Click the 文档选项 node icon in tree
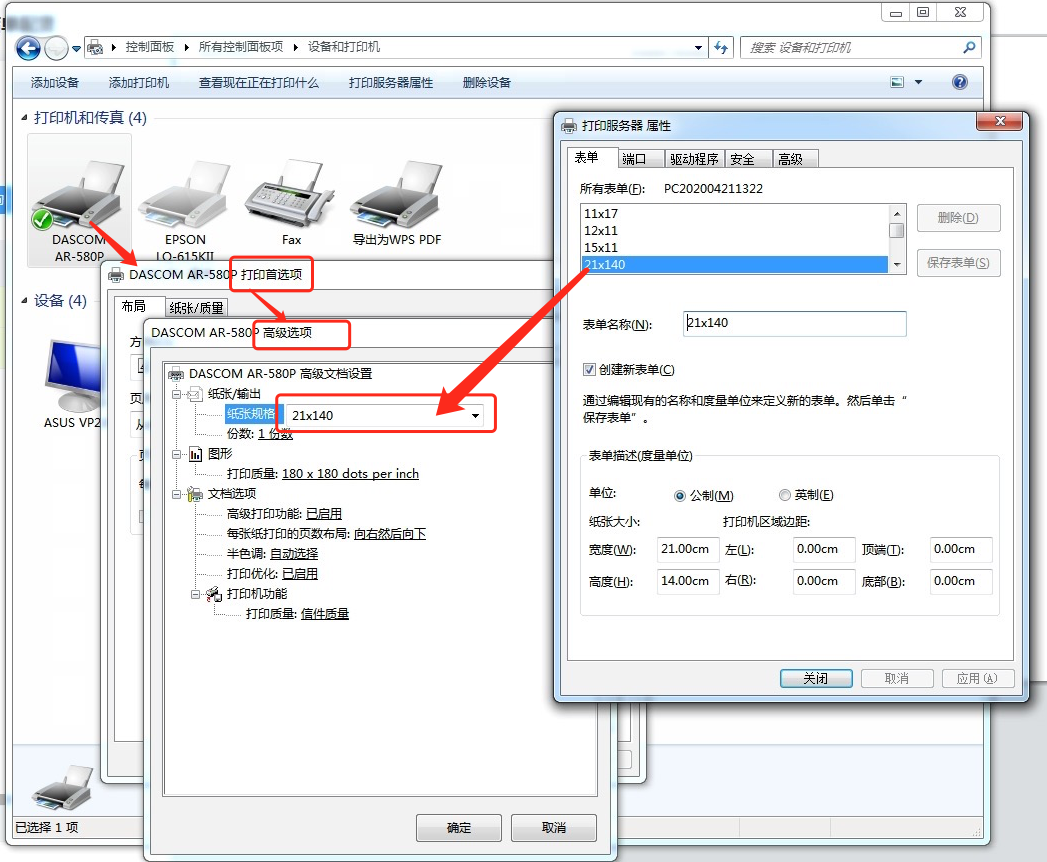 [x=195, y=494]
